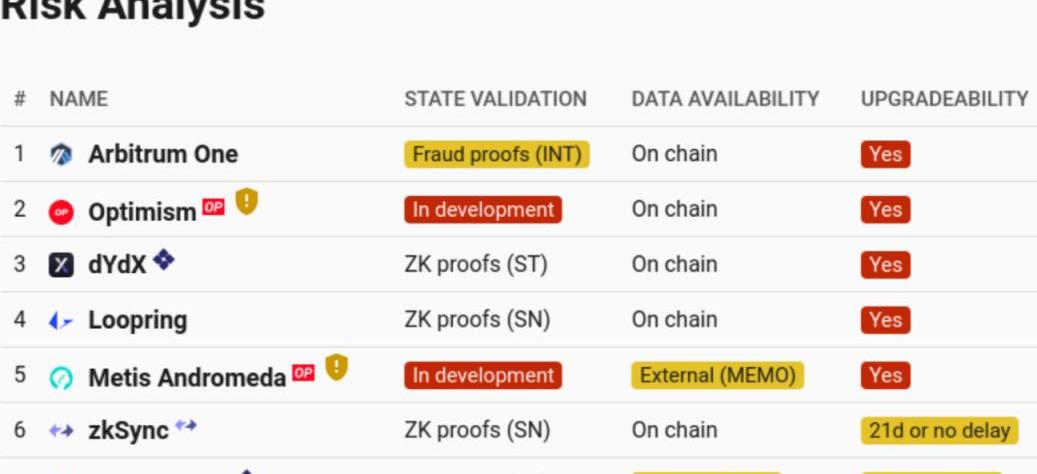Click the Fraud proofs (INT) badge

[x=496, y=155]
